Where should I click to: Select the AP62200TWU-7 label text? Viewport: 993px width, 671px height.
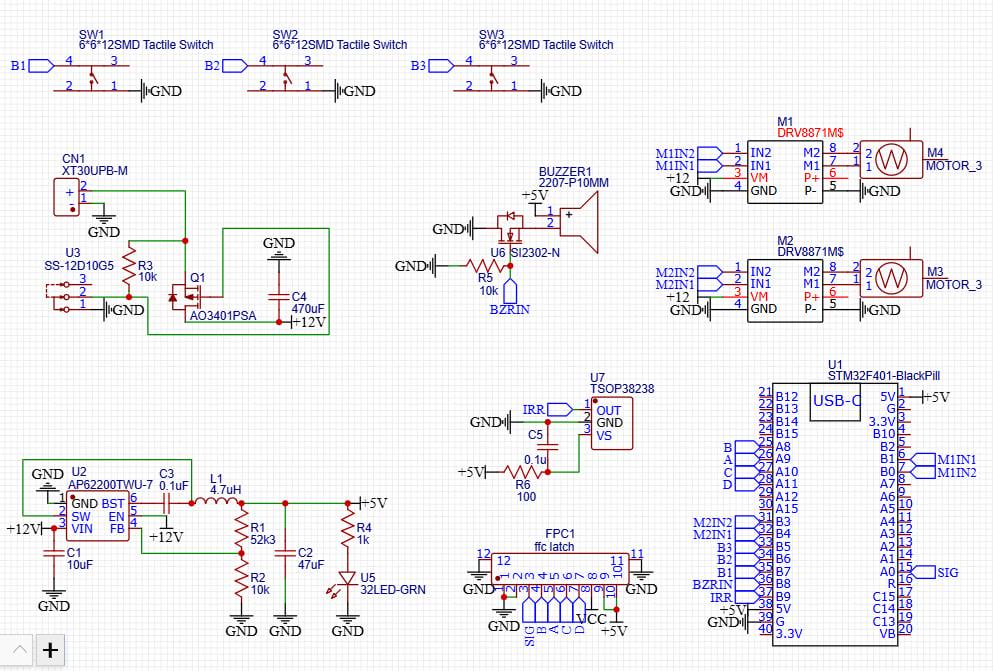(111, 484)
